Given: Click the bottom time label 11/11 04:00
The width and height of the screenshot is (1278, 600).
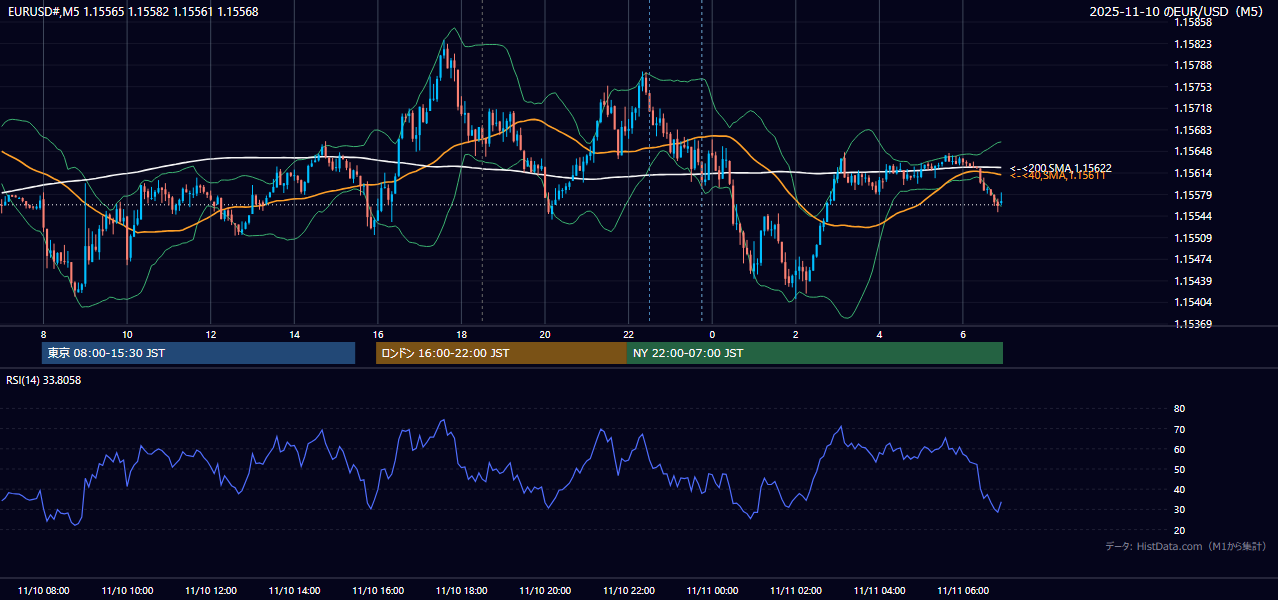Looking at the screenshot, I should [x=879, y=591].
